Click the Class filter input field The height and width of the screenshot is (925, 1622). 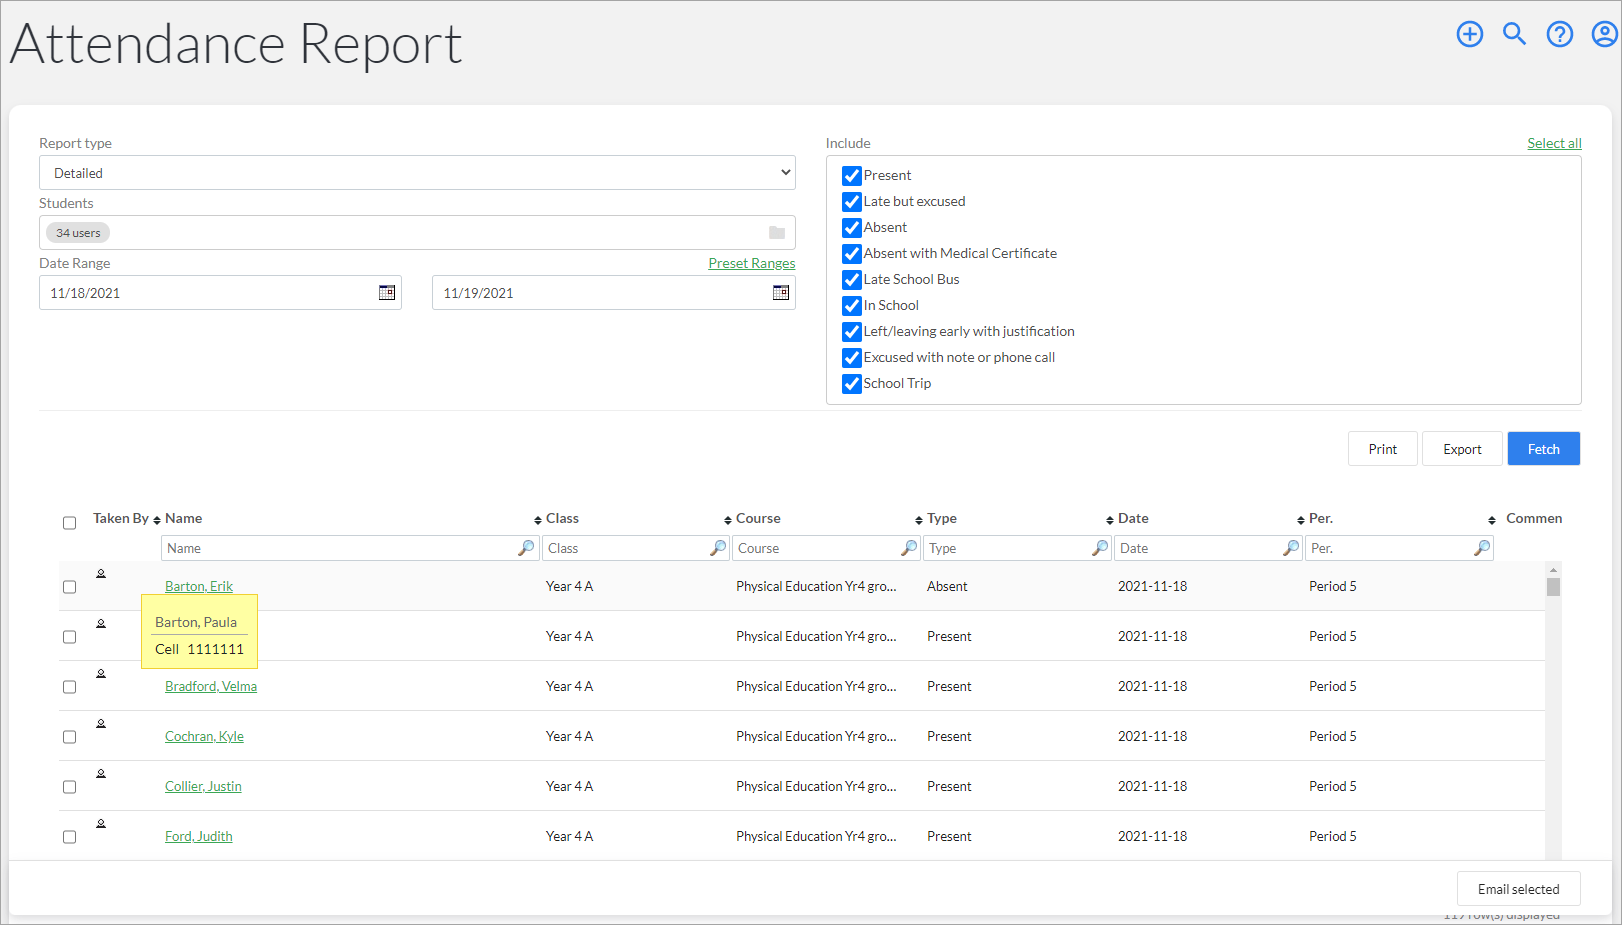point(636,548)
